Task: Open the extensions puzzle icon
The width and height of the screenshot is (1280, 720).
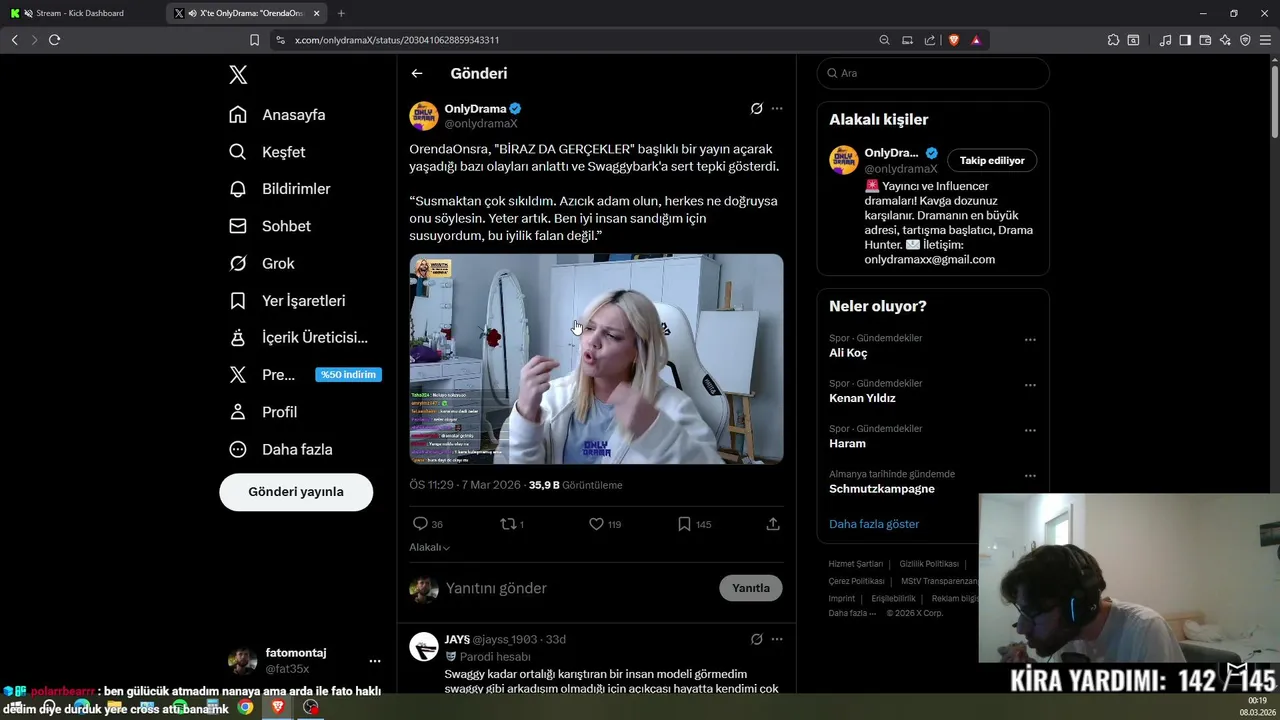Action: [1113, 40]
